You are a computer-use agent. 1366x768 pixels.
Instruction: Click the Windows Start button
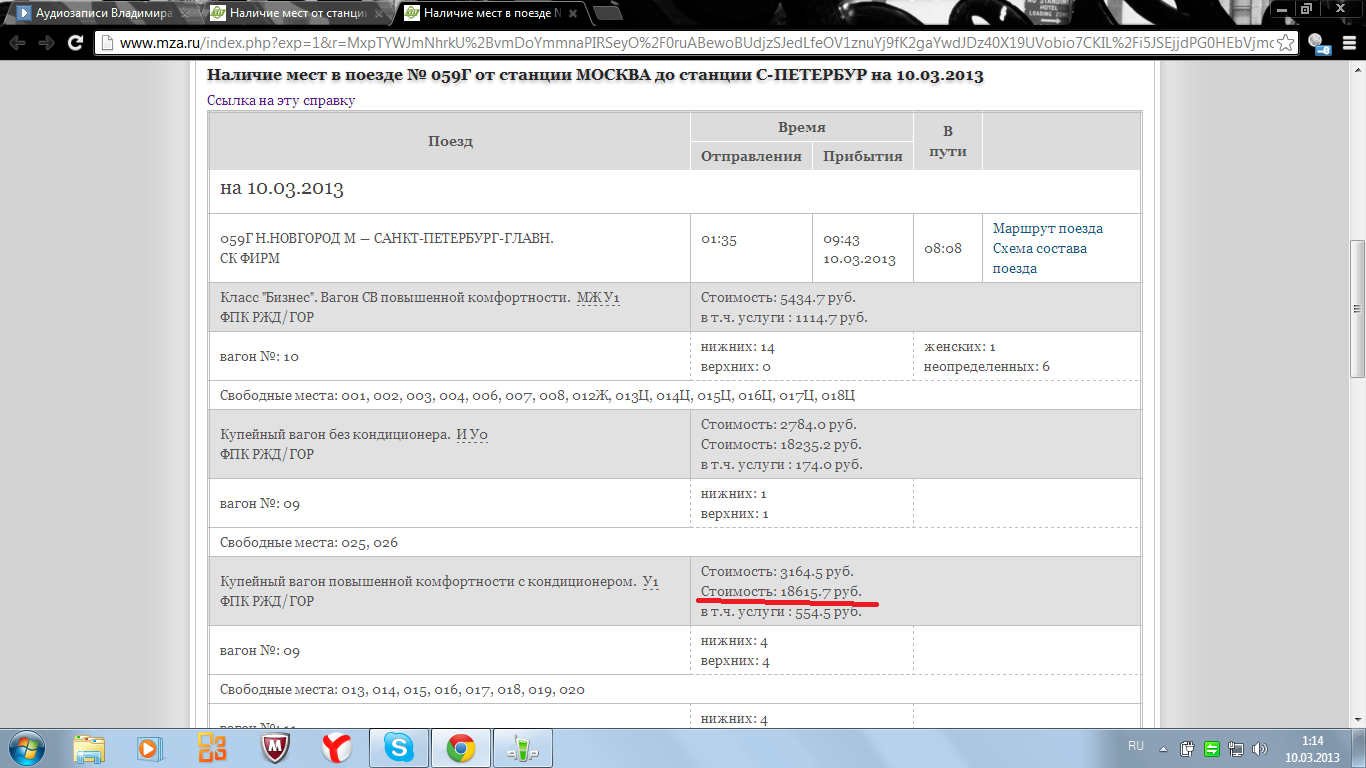pyautogui.click(x=25, y=747)
